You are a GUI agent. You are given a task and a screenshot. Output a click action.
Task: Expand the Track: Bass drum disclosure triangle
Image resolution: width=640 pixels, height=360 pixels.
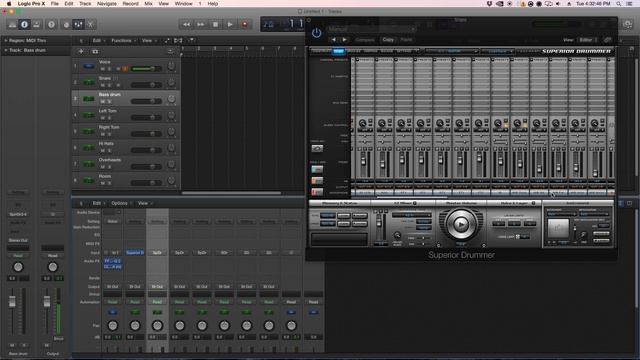(x=6, y=50)
